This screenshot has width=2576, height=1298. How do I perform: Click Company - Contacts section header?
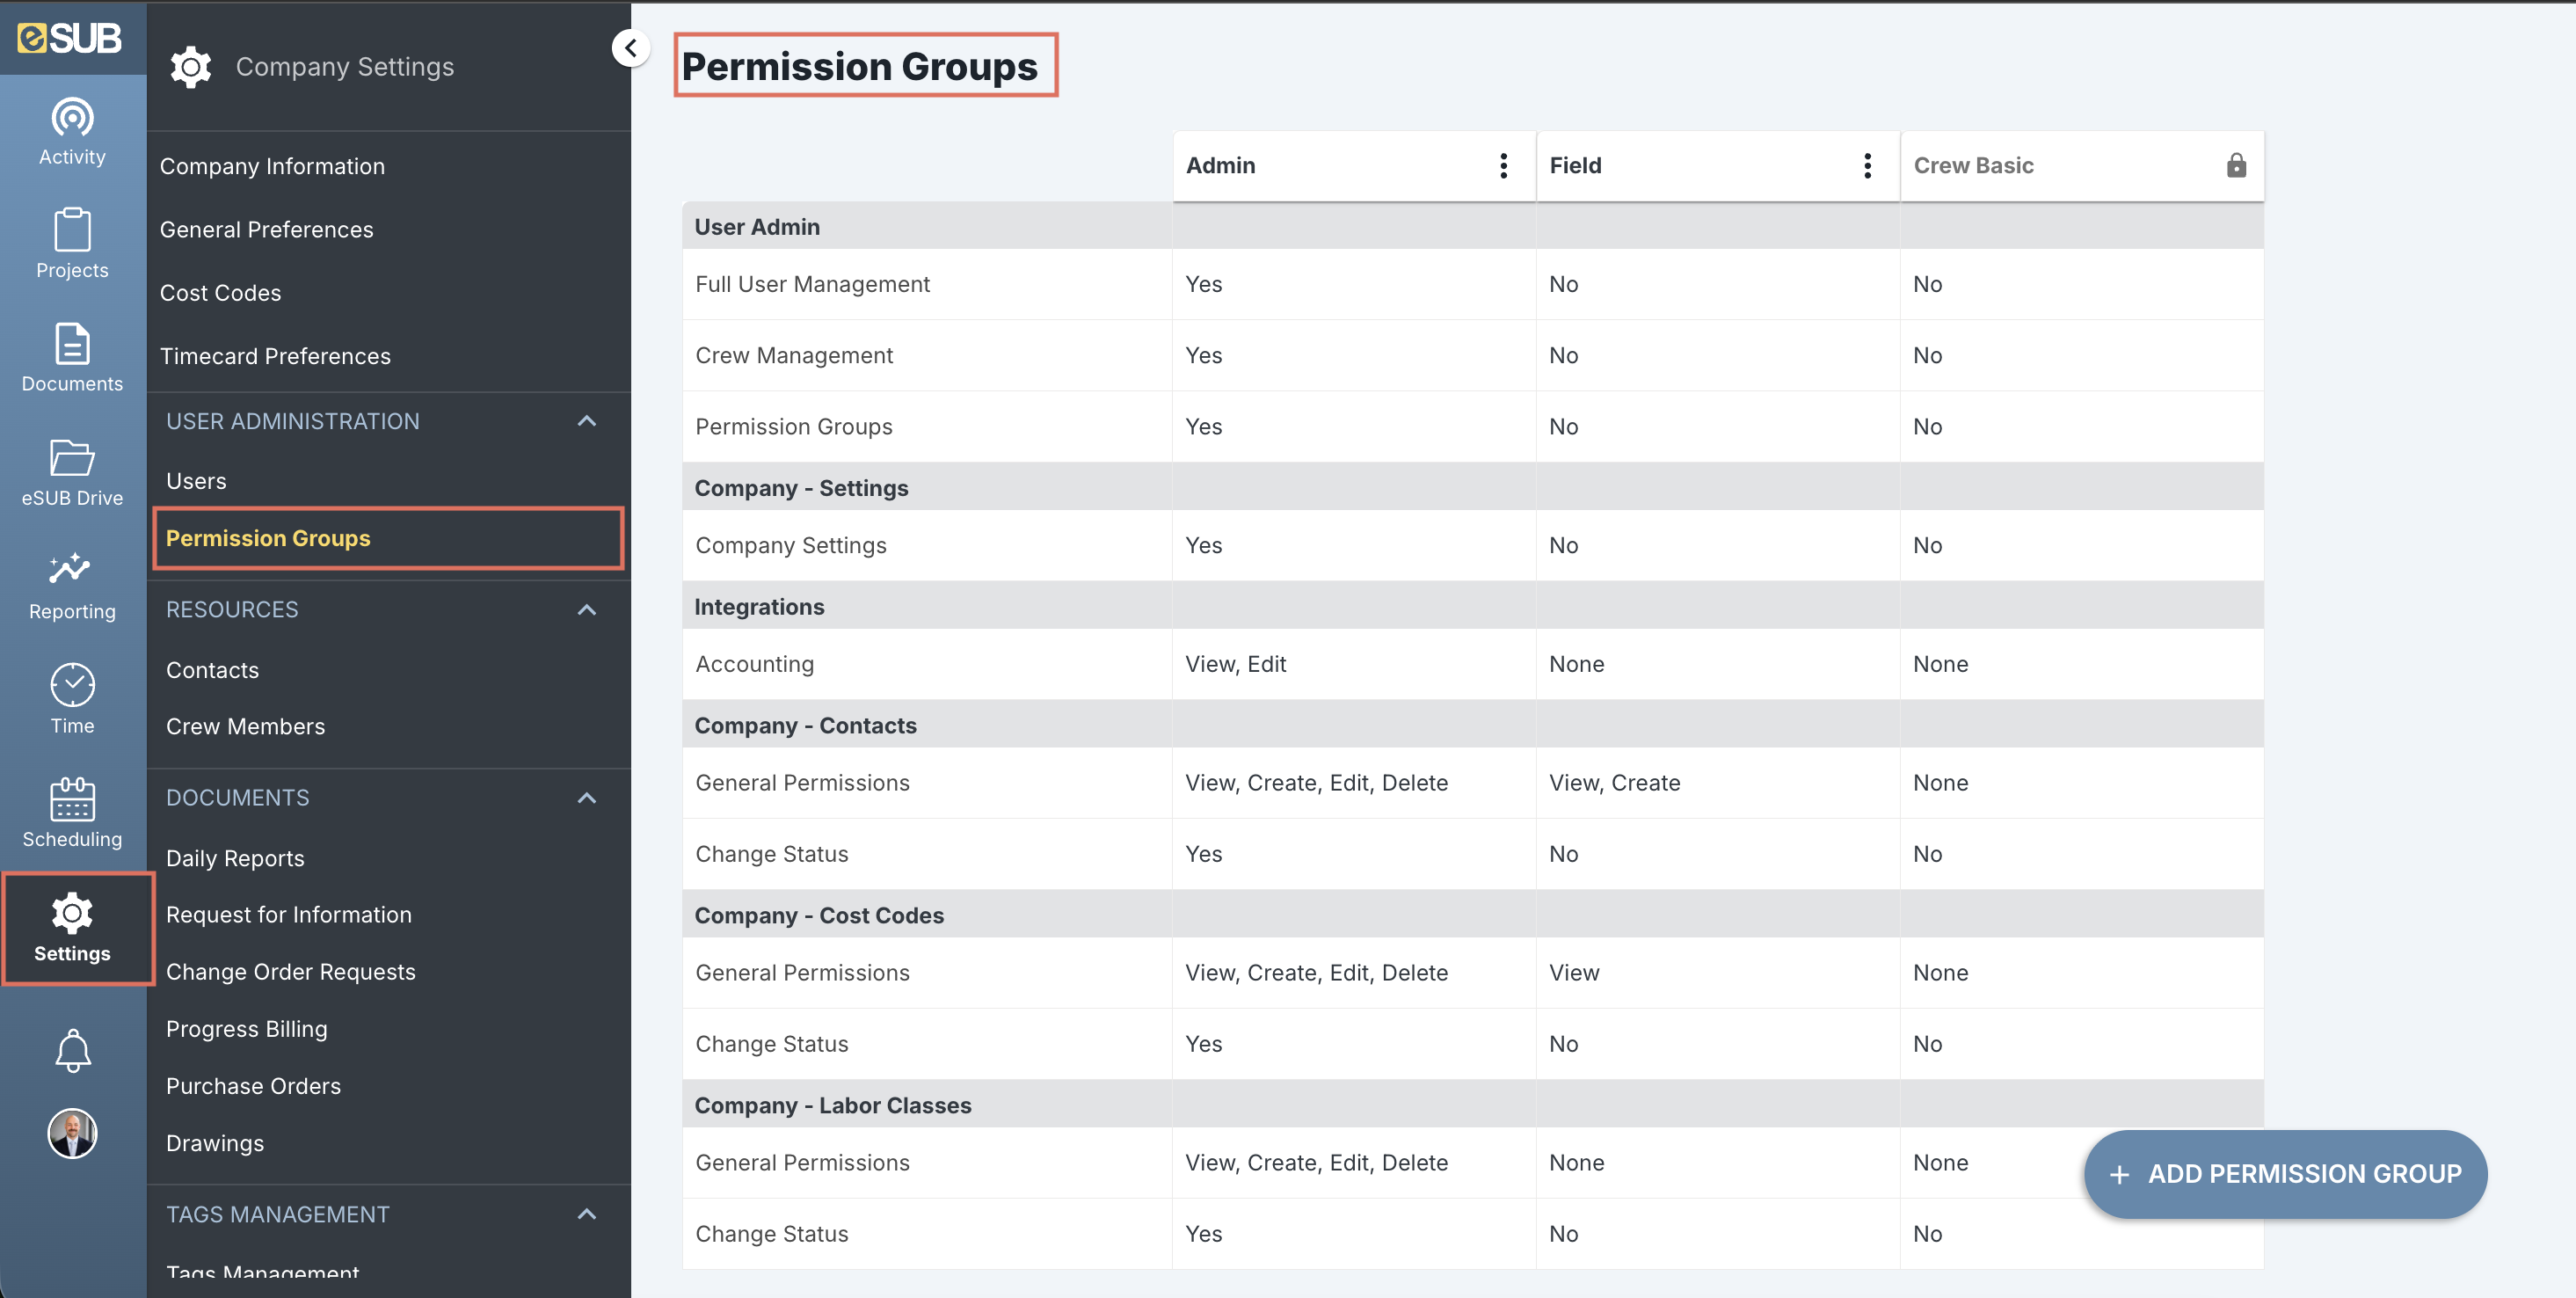(x=805, y=726)
